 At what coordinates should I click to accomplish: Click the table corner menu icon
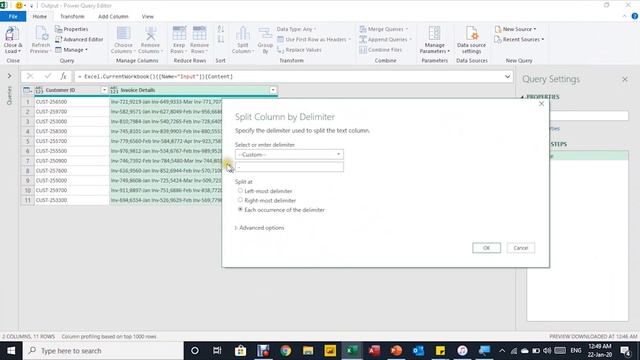tap(27, 90)
